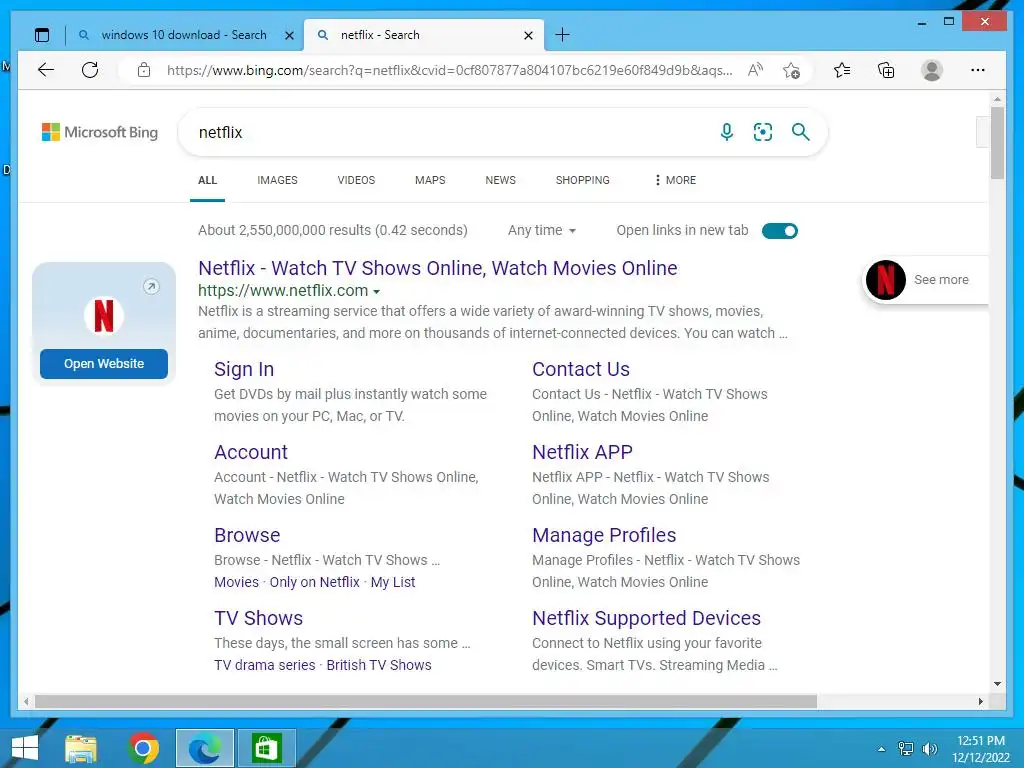This screenshot has height=768, width=1024.
Task: Go back with the browser back arrow
Action: (46, 70)
